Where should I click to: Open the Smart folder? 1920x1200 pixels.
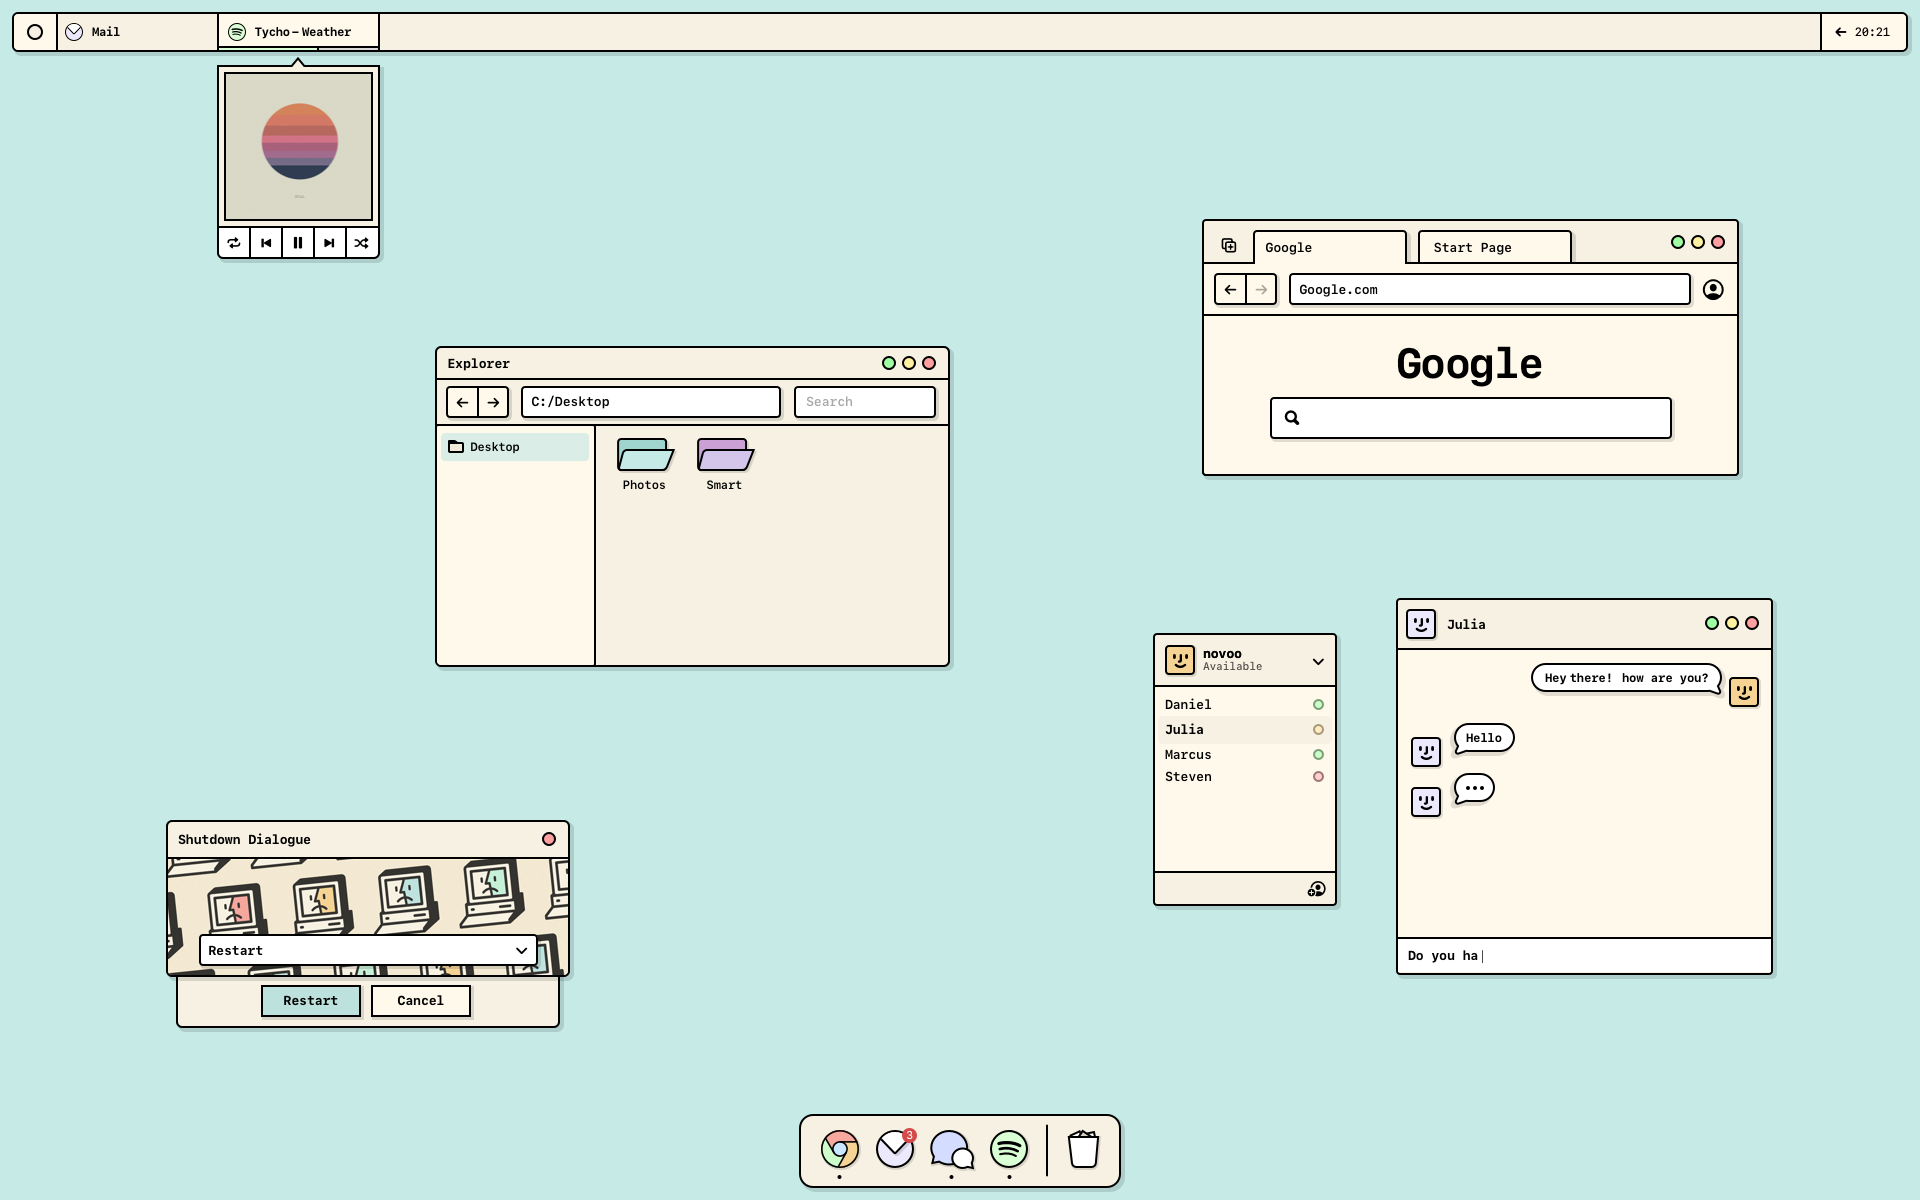725,465
